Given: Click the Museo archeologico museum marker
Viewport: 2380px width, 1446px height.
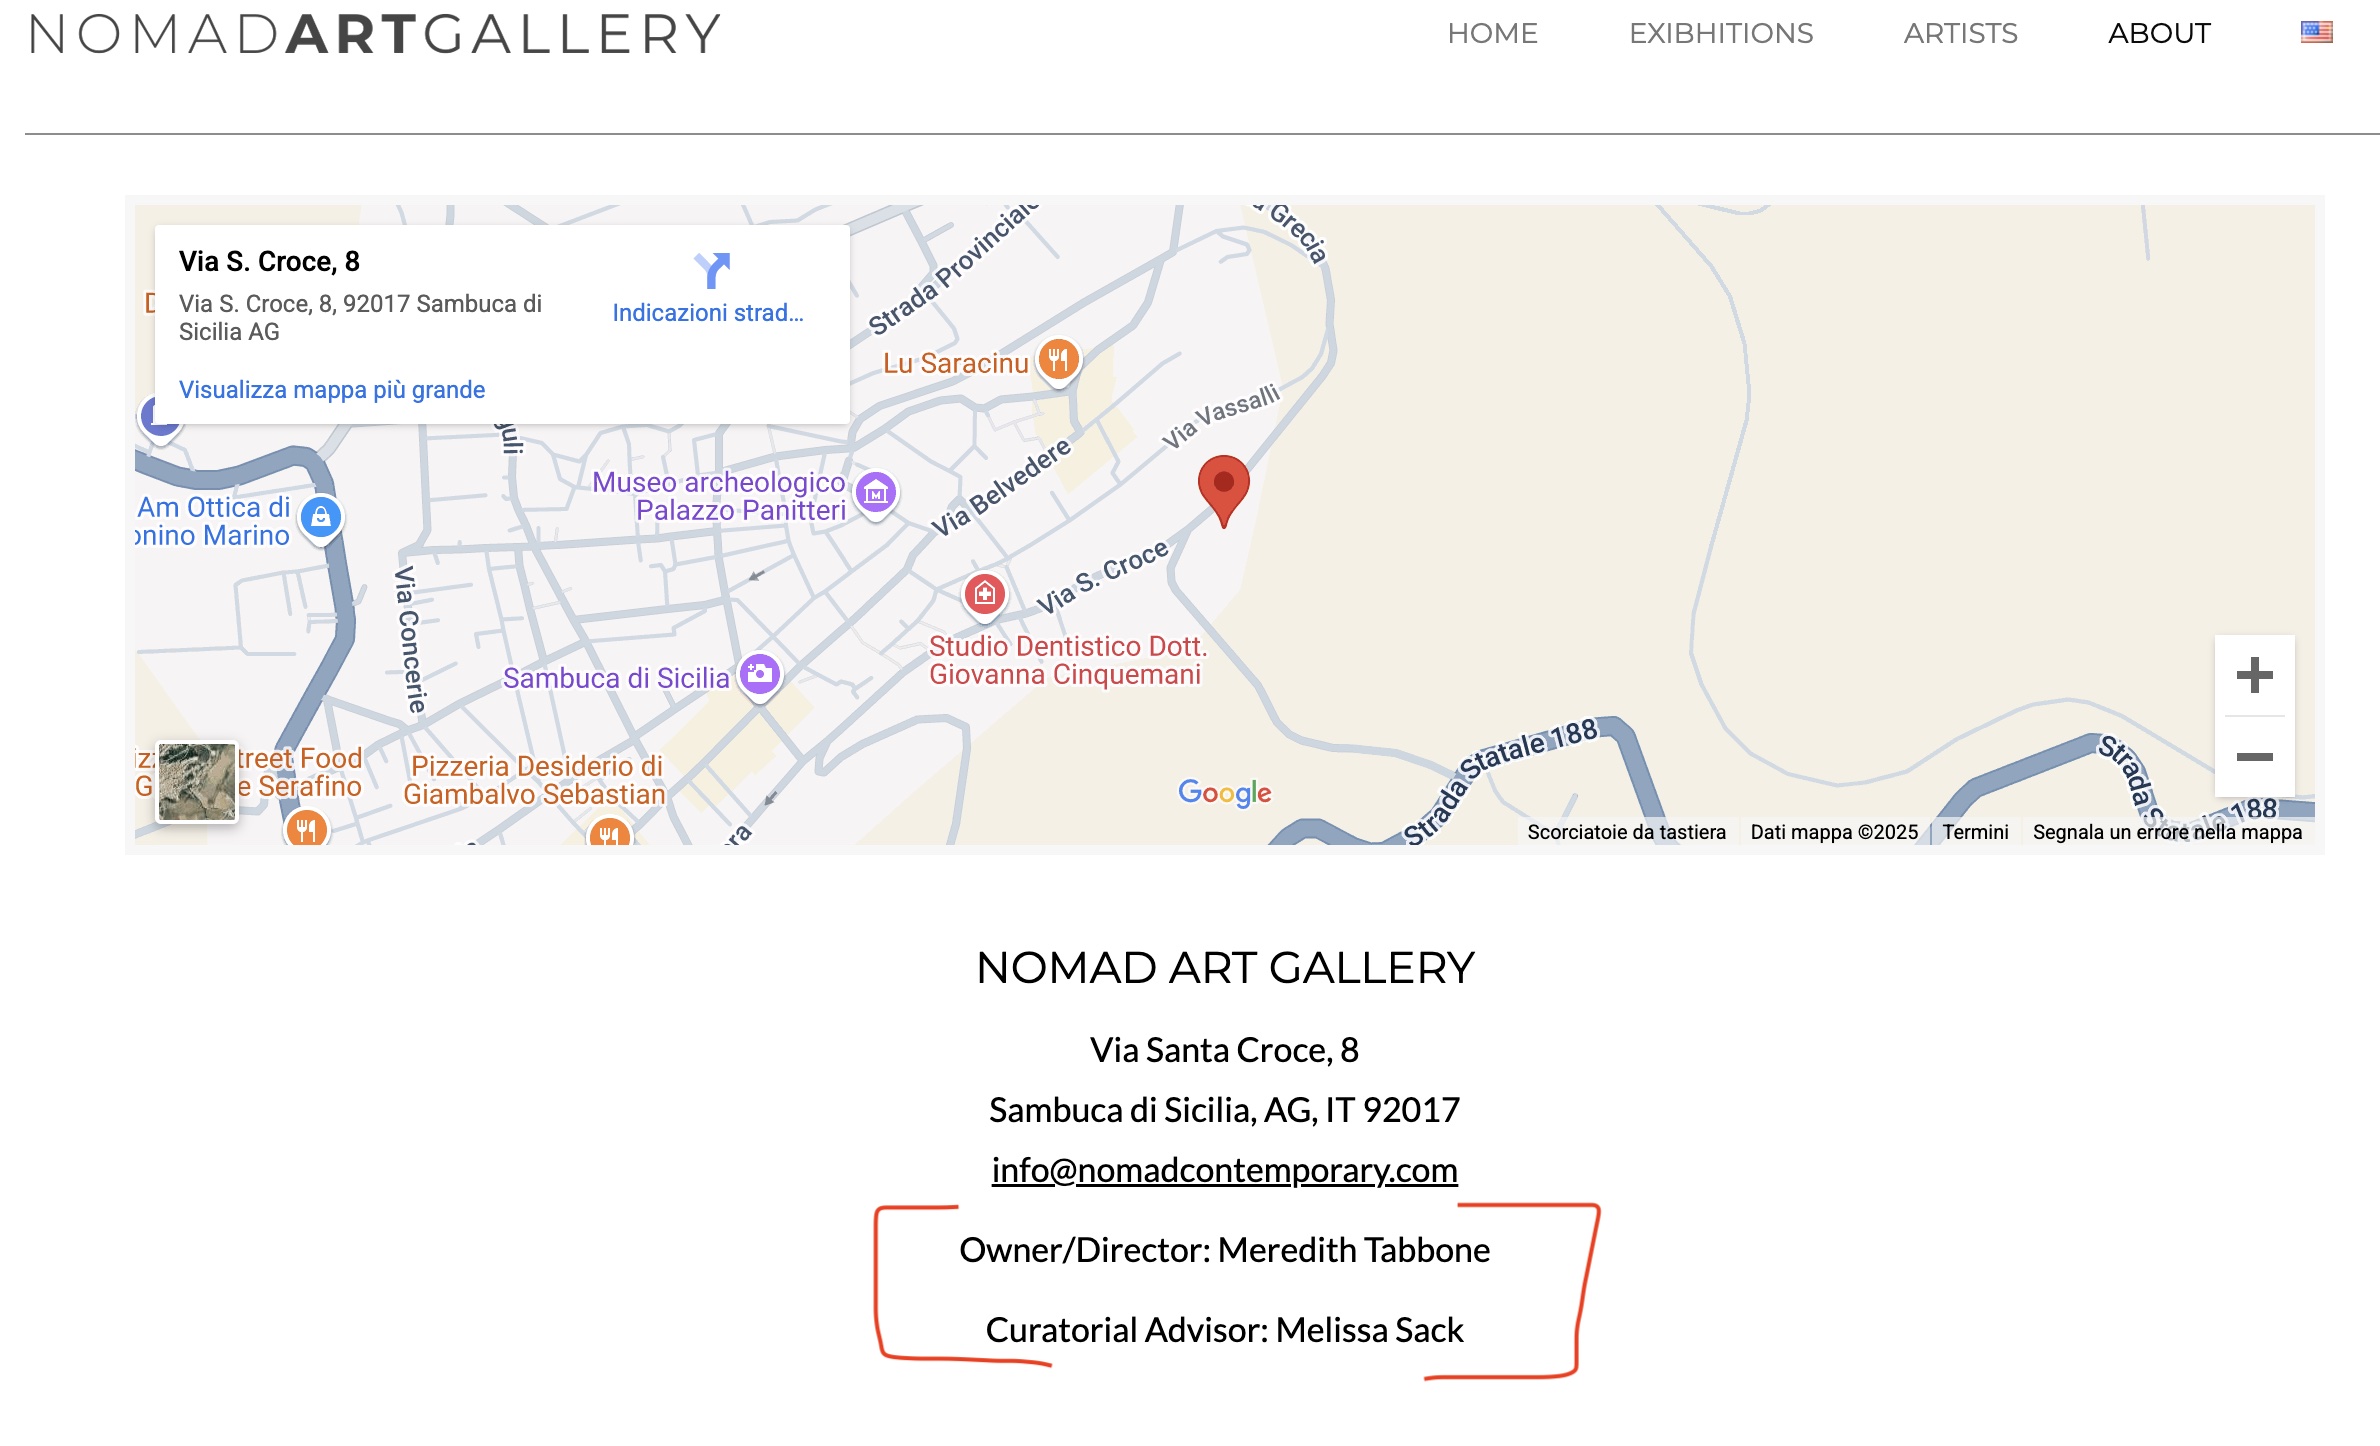Looking at the screenshot, I should click(876, 492).
